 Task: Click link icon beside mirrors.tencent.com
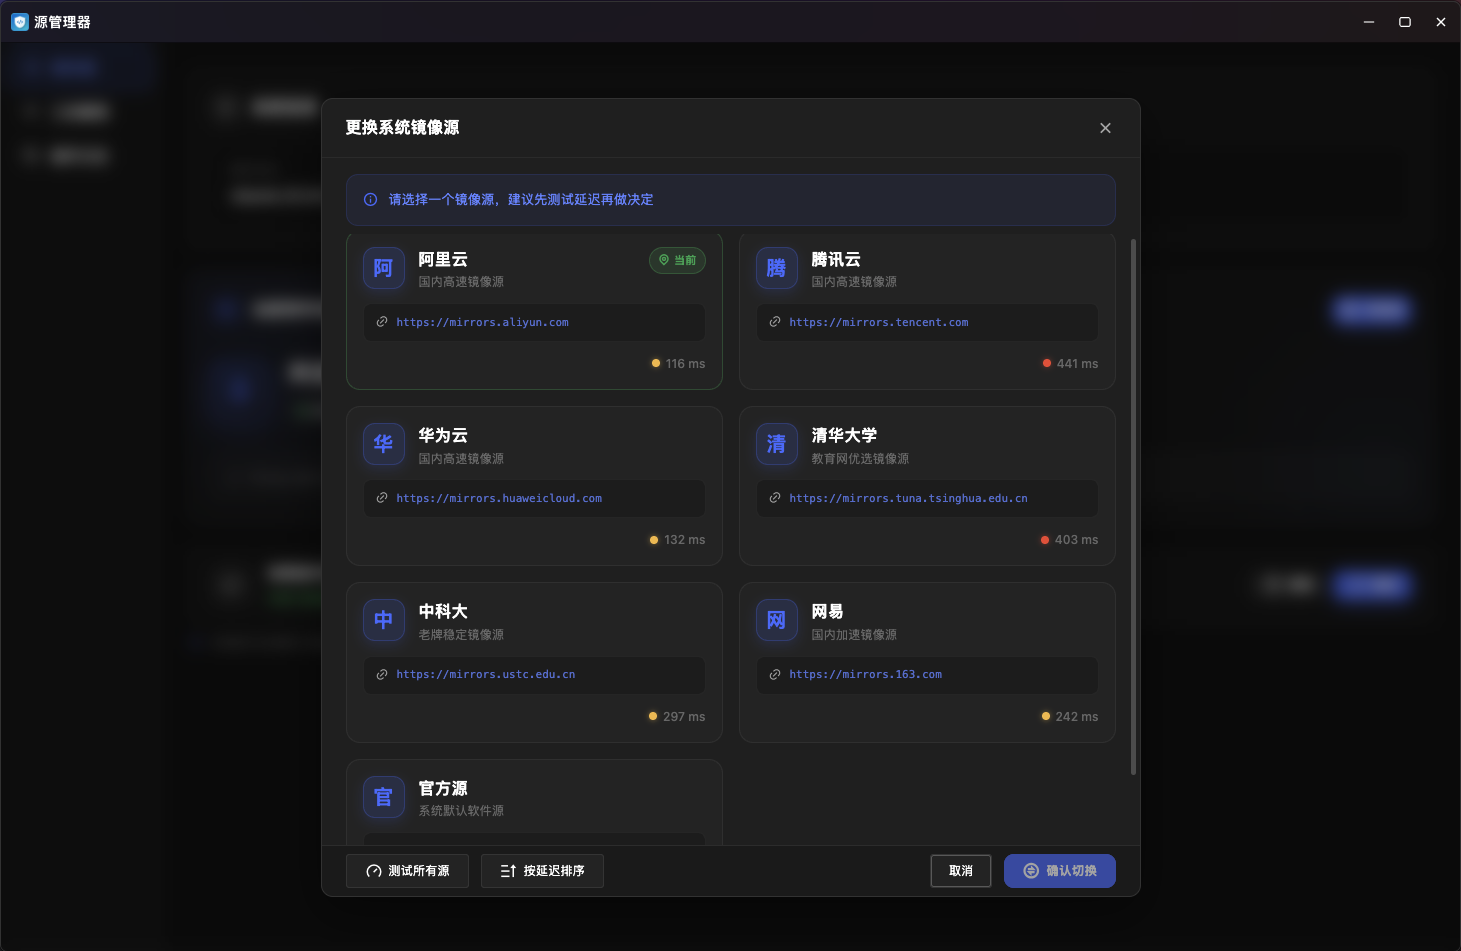775,322
